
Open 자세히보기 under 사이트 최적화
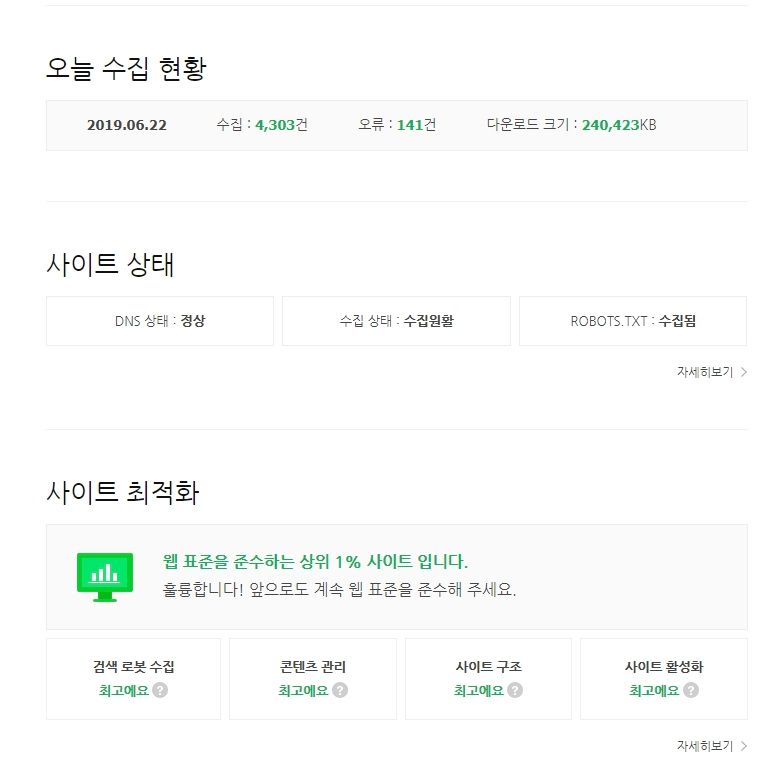coord(705,746)
